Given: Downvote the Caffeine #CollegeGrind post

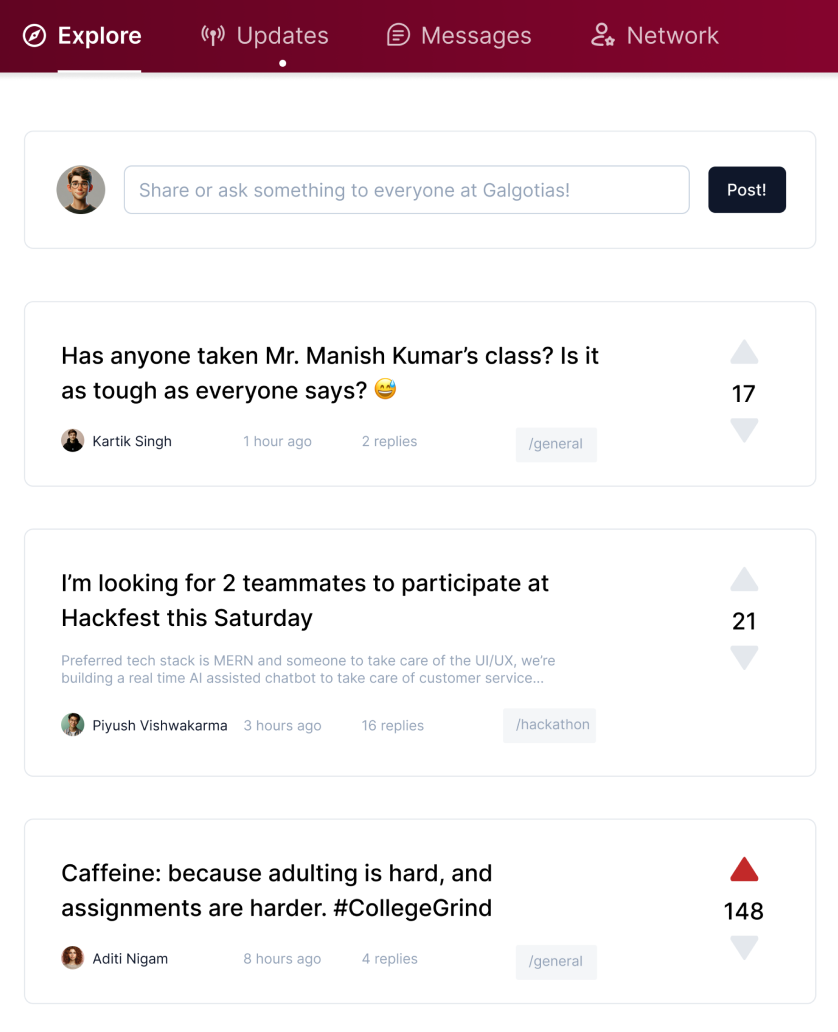Looking at the screenshot, I should tap(744, 947).
